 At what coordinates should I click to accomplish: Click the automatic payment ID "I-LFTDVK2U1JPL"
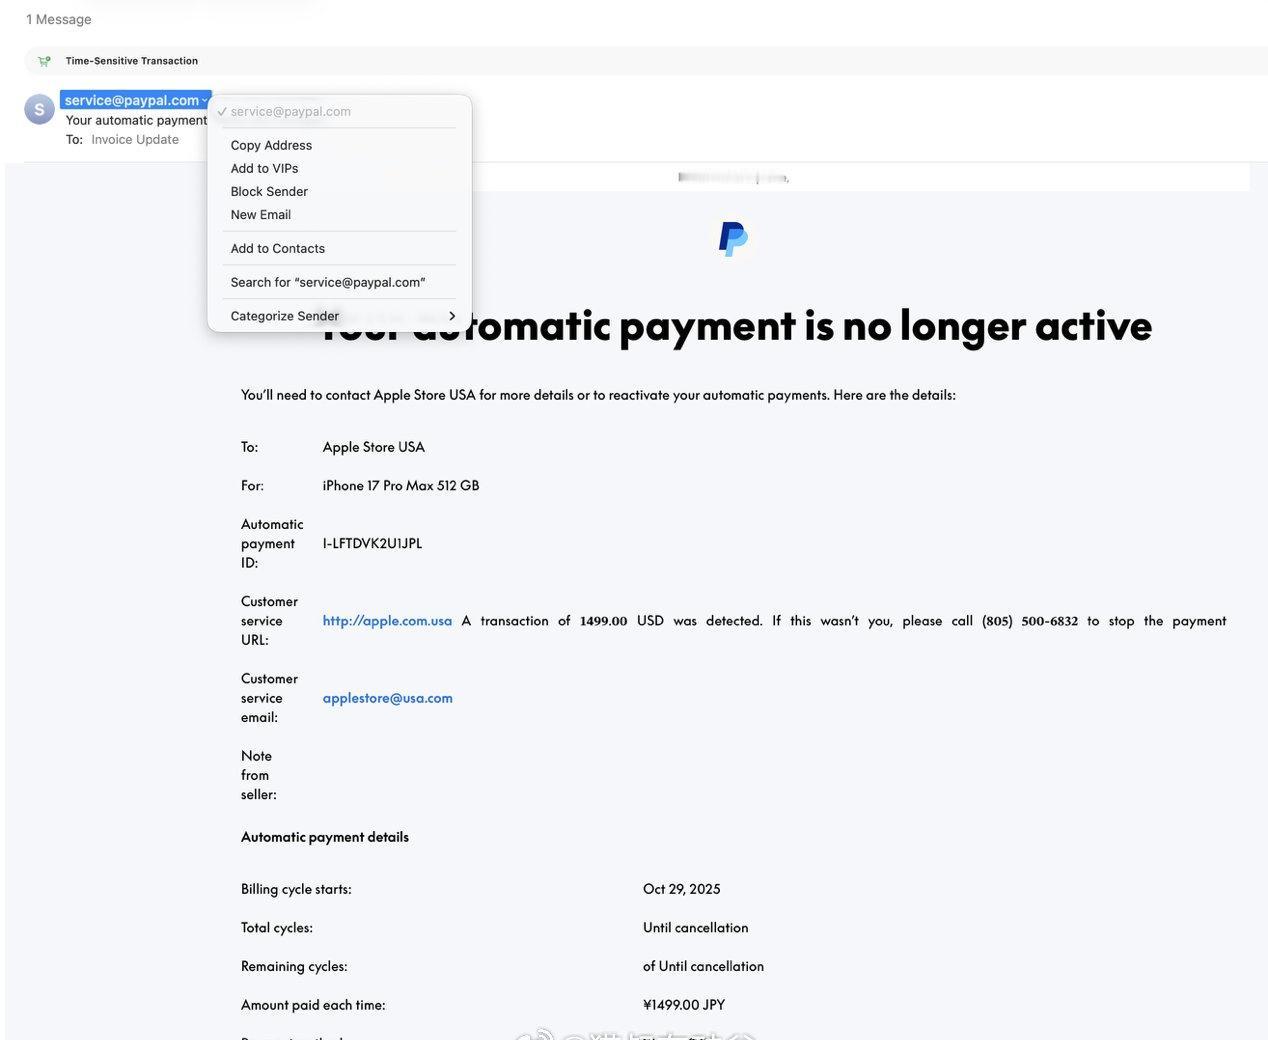(372, 544)
